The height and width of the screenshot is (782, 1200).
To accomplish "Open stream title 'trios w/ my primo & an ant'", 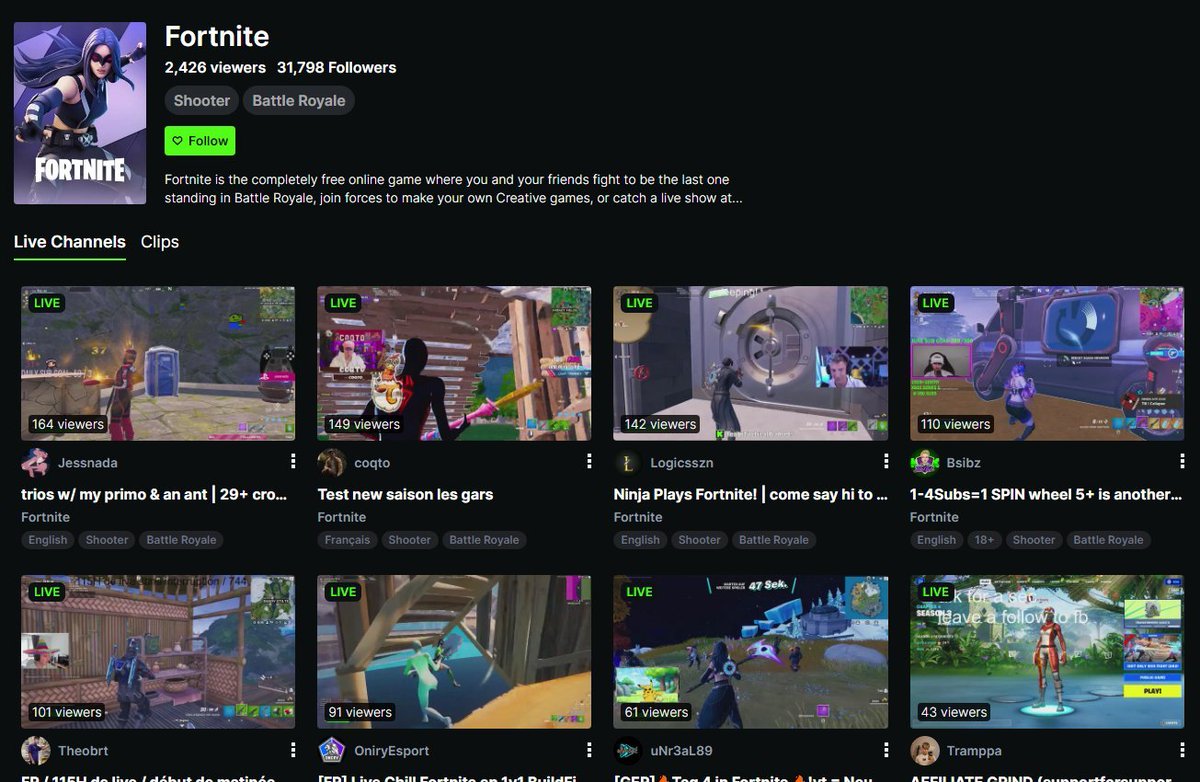I will point(155,494).
